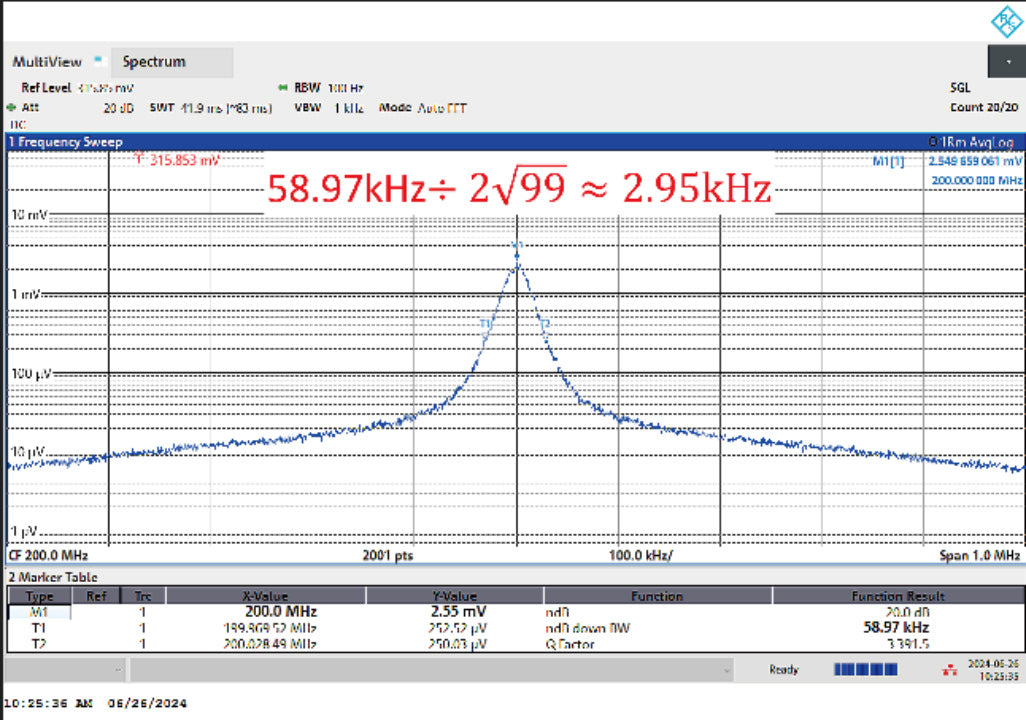Screen dimensions: 1026x720
Task: Click the Function column header
Action: click(x=657, y=596)
